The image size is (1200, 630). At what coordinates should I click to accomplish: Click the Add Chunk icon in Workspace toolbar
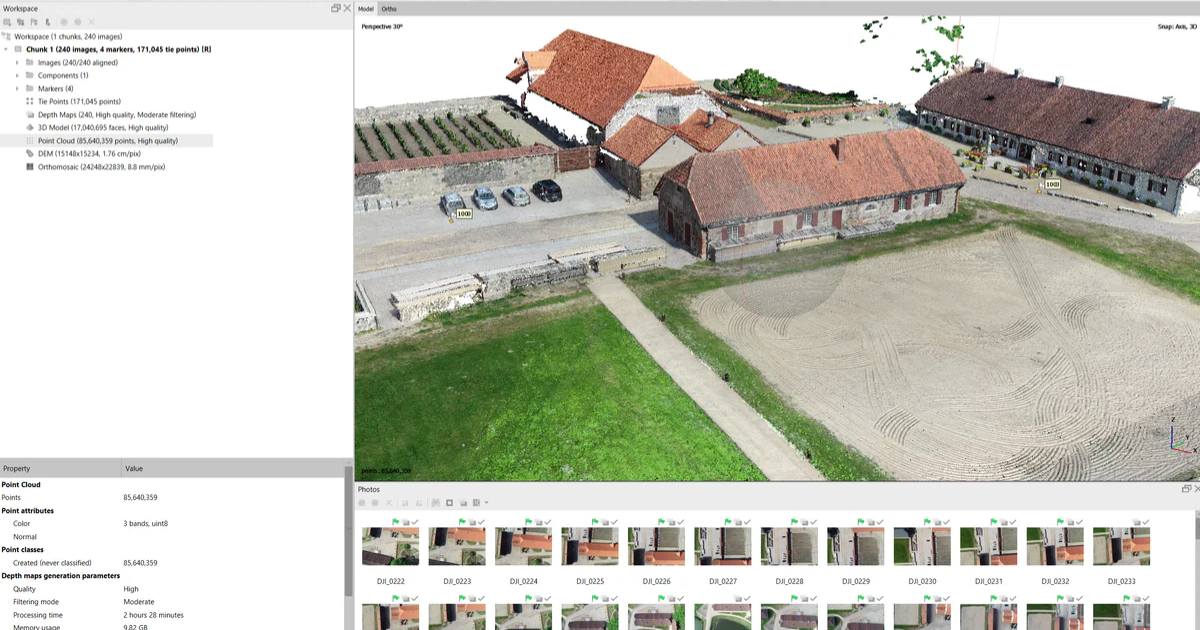pos(8,21)
